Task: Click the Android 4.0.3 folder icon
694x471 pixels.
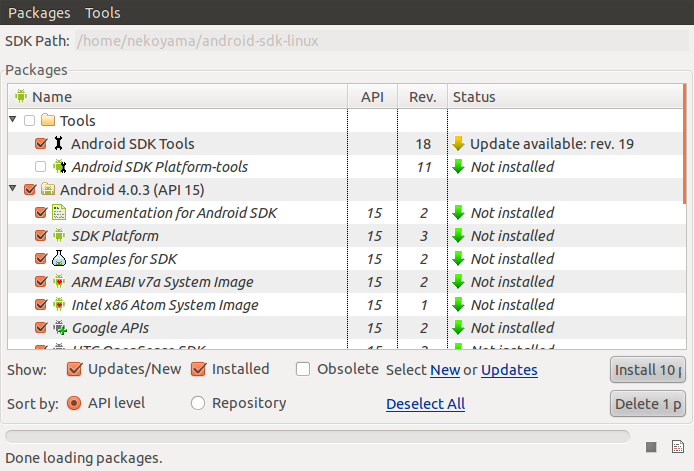Action: [x=48, y=190]
